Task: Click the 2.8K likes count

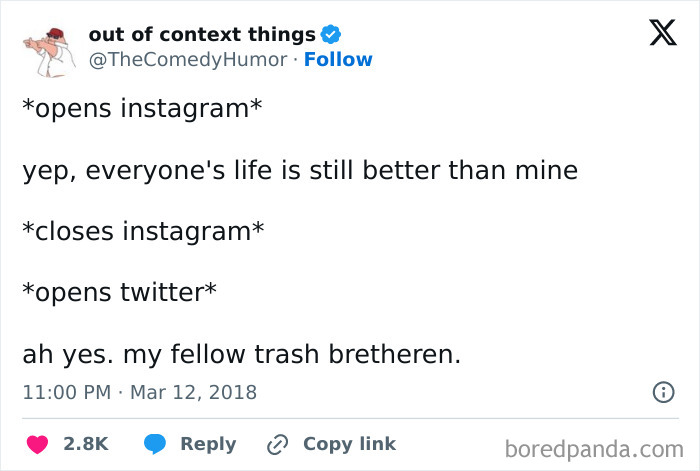Action: tap(85, 444)
